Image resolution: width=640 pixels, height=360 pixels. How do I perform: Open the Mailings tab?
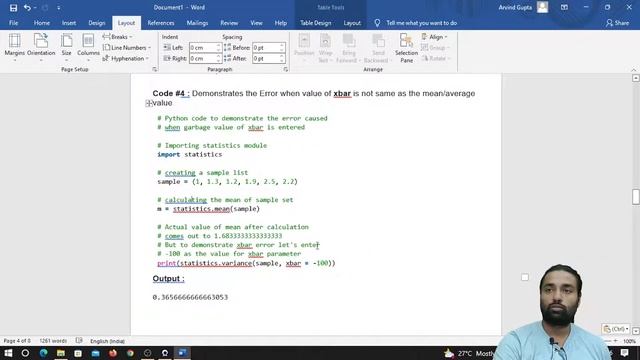coord(197,23)
